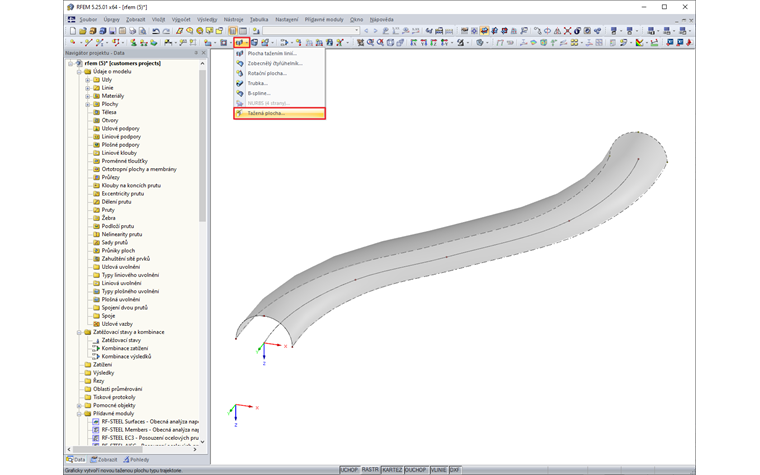Open the surface tool dropdown in toolbar

coord(247,43)
